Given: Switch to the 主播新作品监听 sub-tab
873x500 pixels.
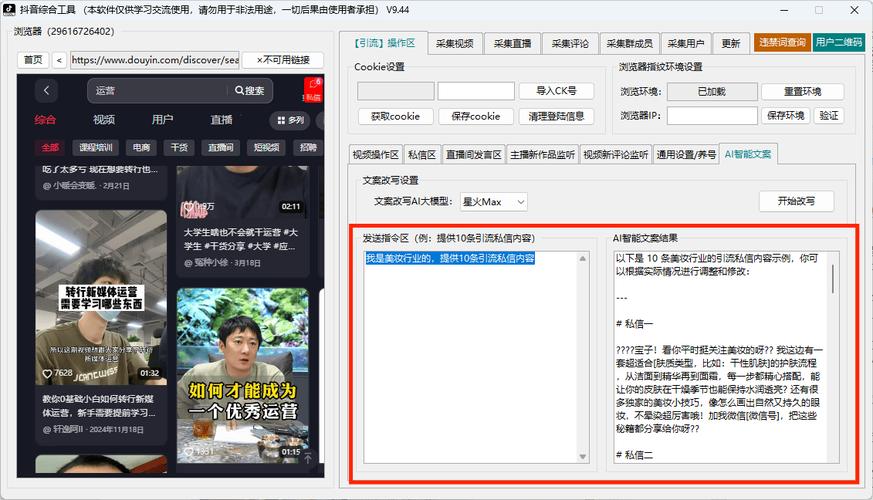Looking at the screenshot, I should 542,155.
